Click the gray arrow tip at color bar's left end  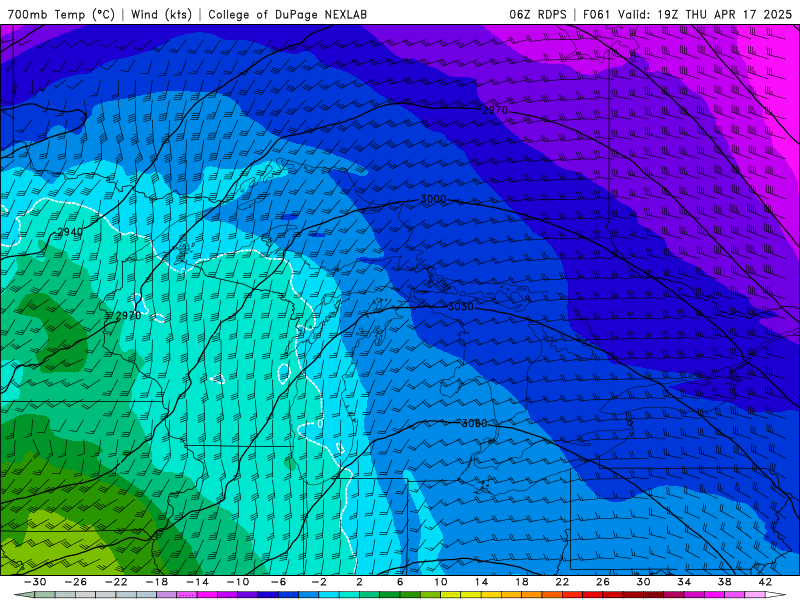(23, 595)
